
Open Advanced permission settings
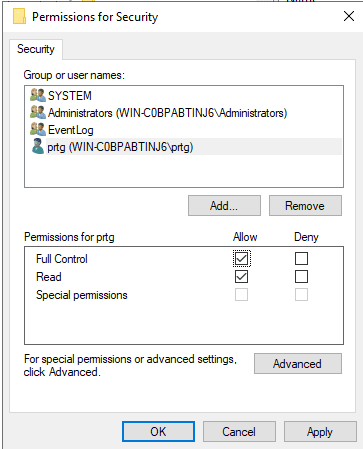[x=298, y=364]
